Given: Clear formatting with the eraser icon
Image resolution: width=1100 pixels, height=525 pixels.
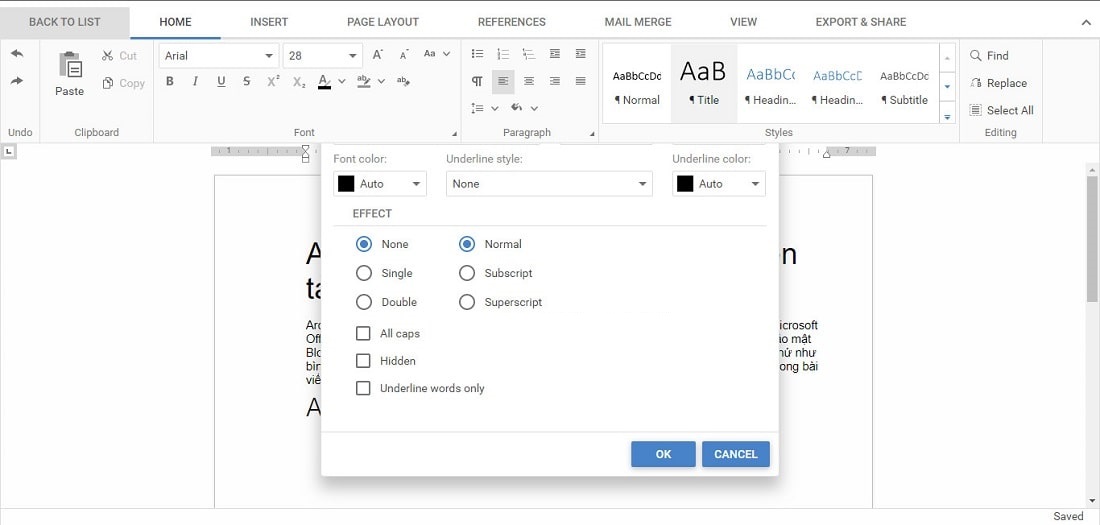Looking at the screenshot, I should [403, 81].
